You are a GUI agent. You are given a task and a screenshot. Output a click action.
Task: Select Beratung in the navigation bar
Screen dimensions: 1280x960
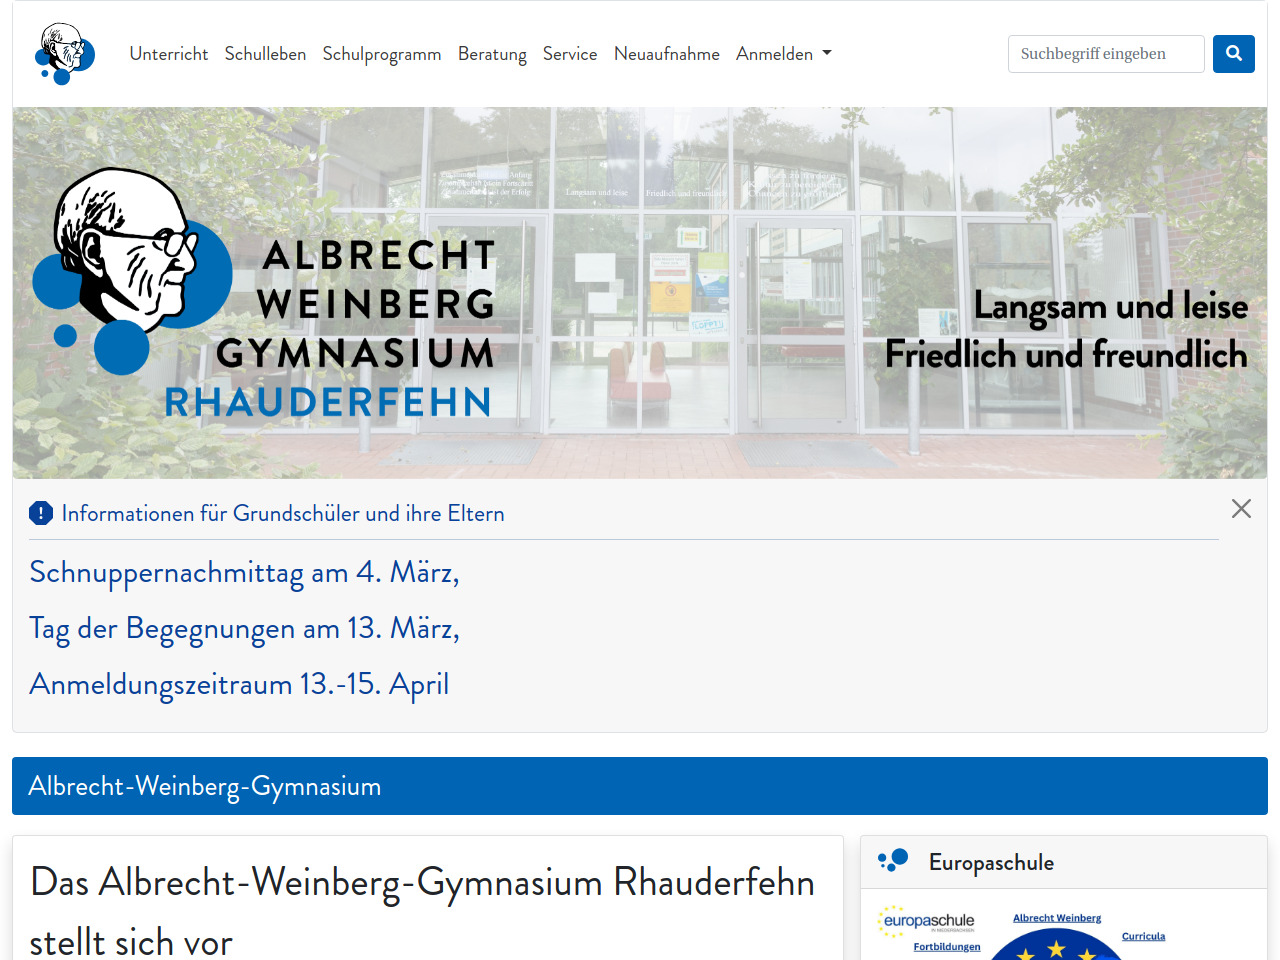pyautogui.click(x=492, y=54)
